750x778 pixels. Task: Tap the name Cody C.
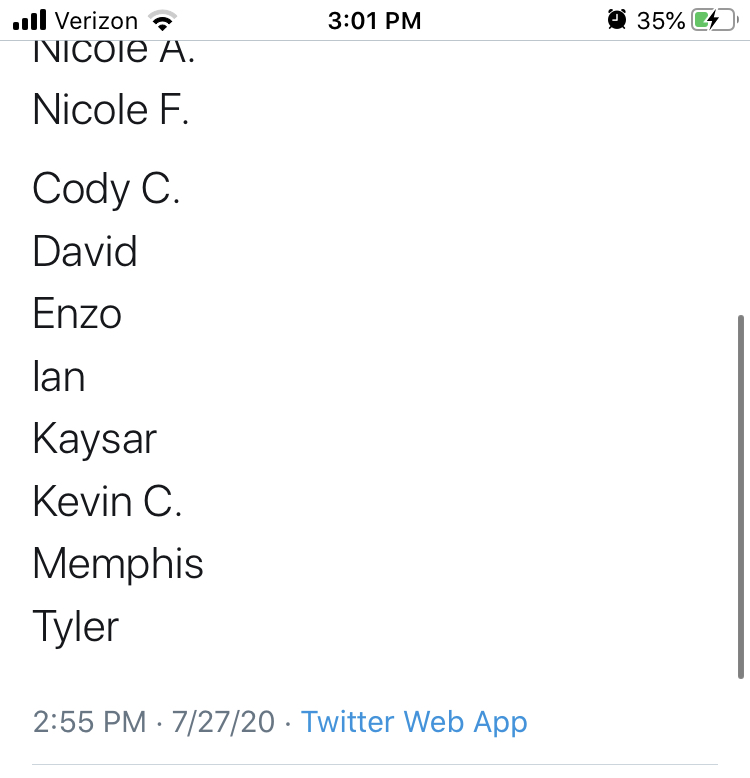click(106, 189)
